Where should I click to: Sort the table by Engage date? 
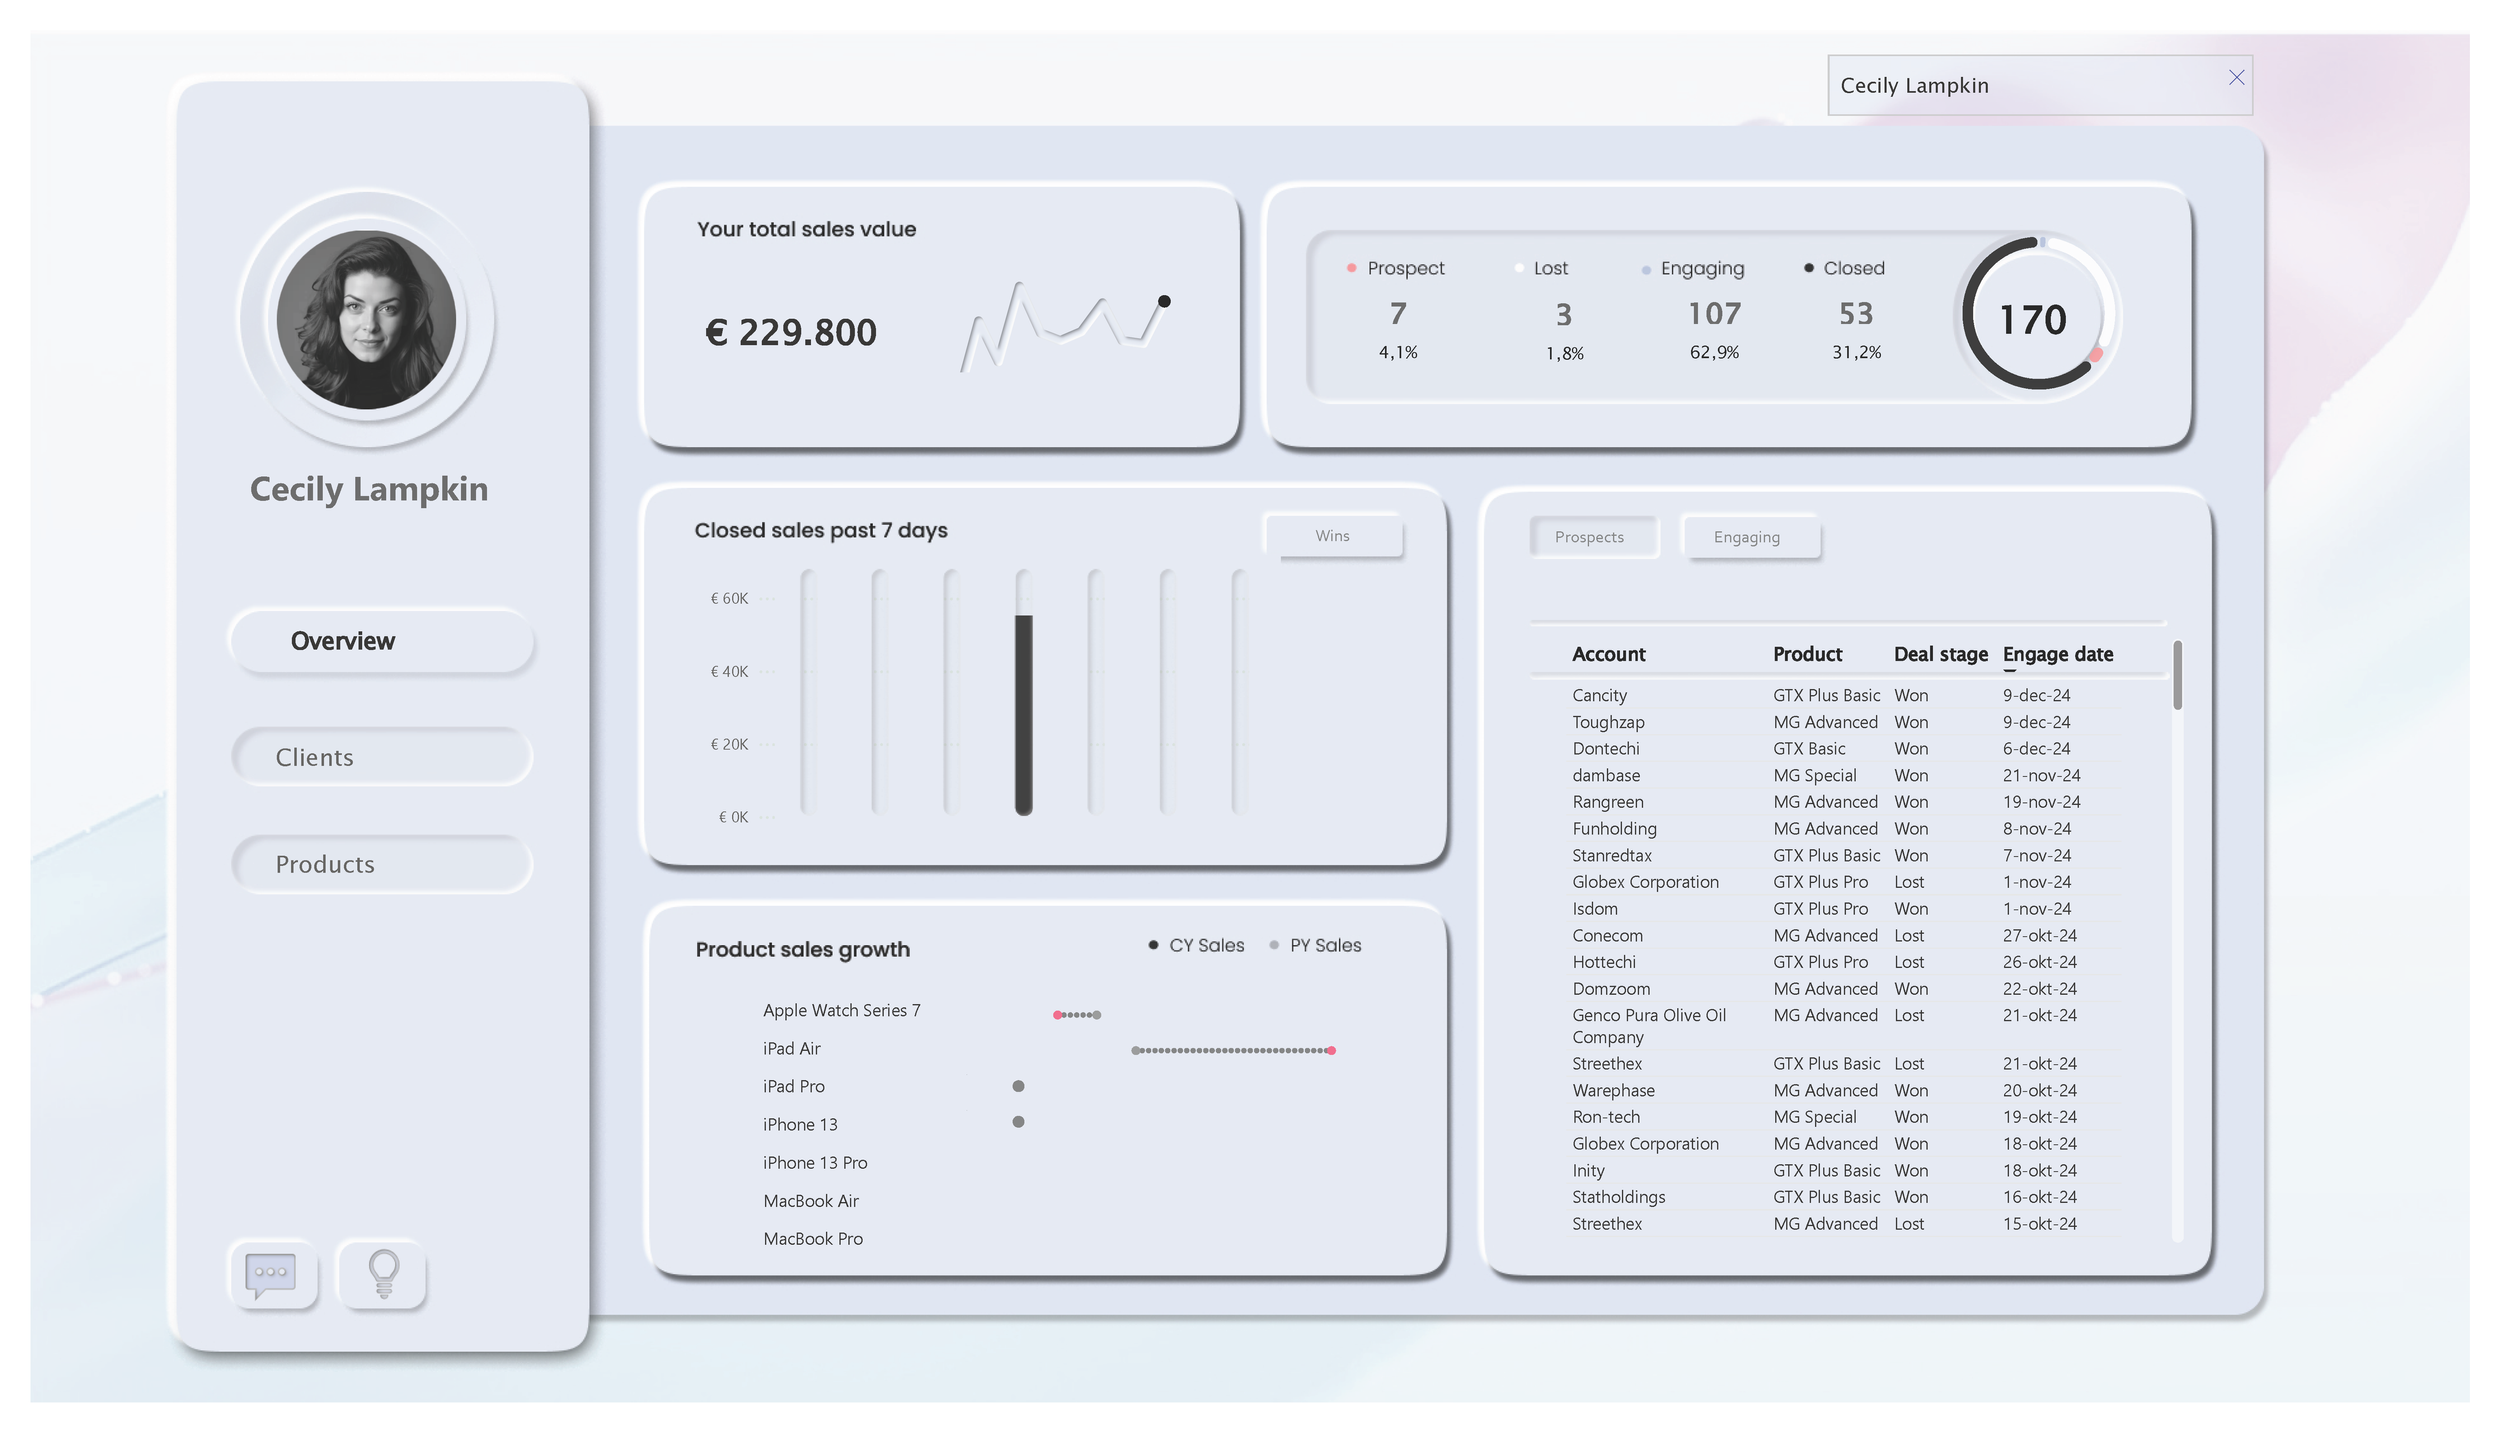(2058, 654)
